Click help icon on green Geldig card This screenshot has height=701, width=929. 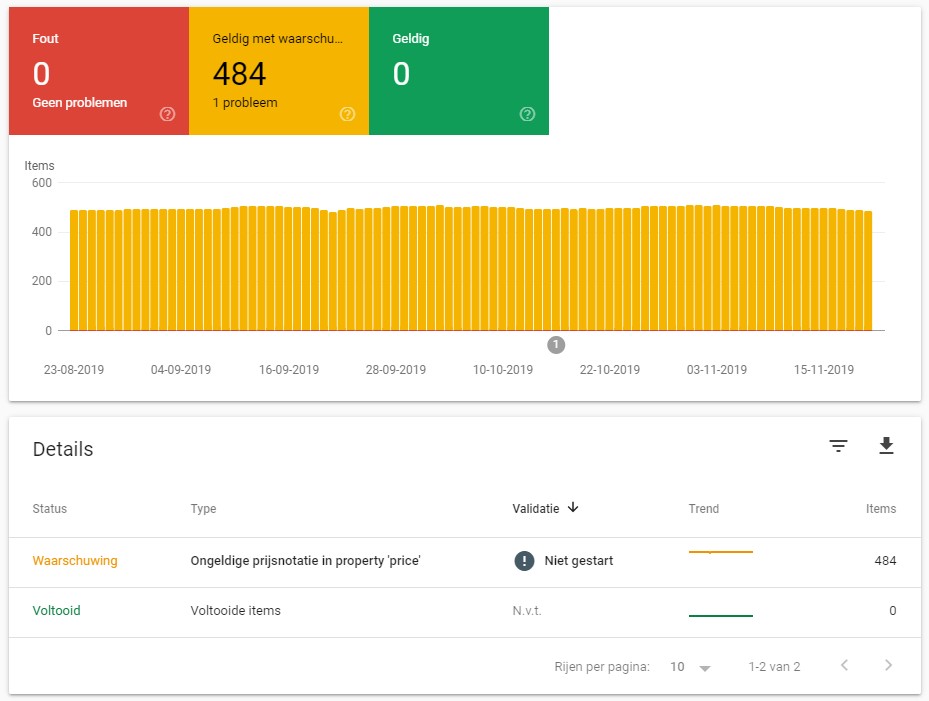527,114
